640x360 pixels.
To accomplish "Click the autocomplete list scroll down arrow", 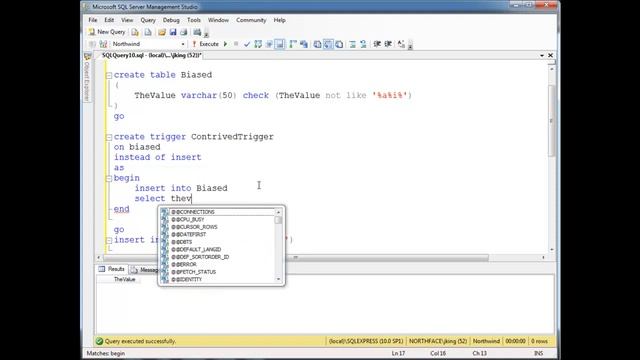I will [278, 279].
